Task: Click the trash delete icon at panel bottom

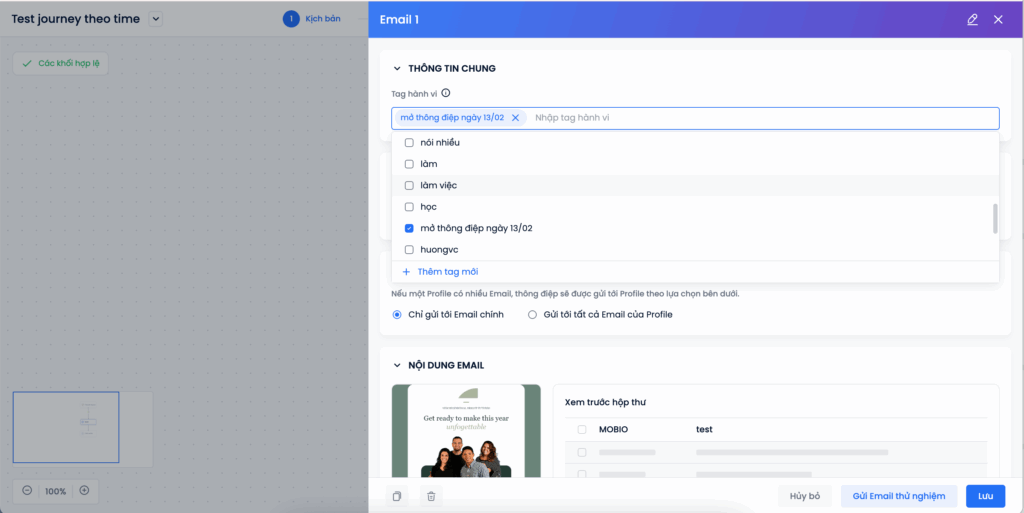Action: click(431, 496)
